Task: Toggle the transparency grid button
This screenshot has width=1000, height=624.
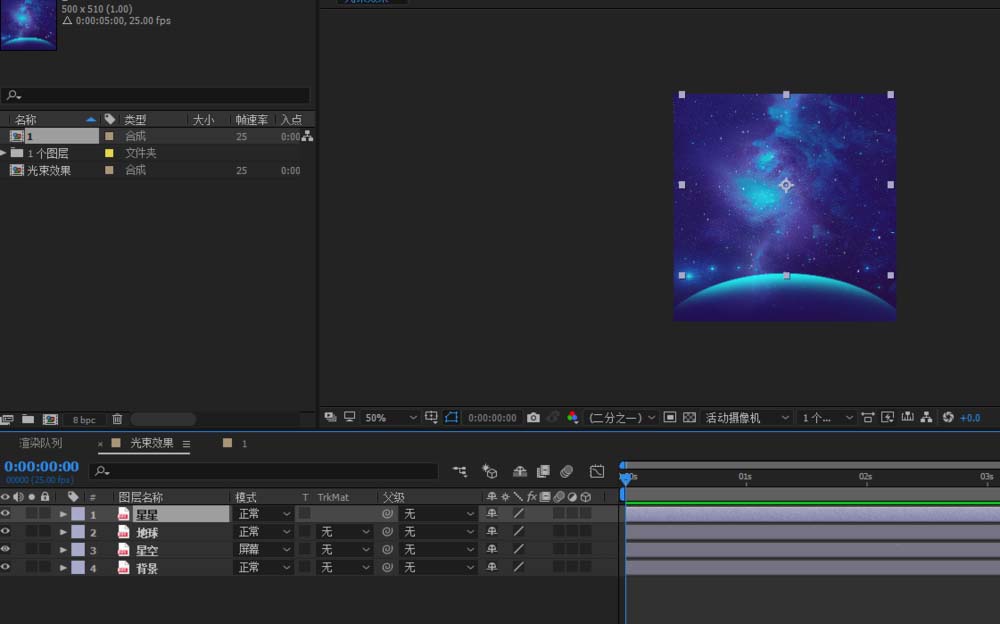Action: coord(689,418)
